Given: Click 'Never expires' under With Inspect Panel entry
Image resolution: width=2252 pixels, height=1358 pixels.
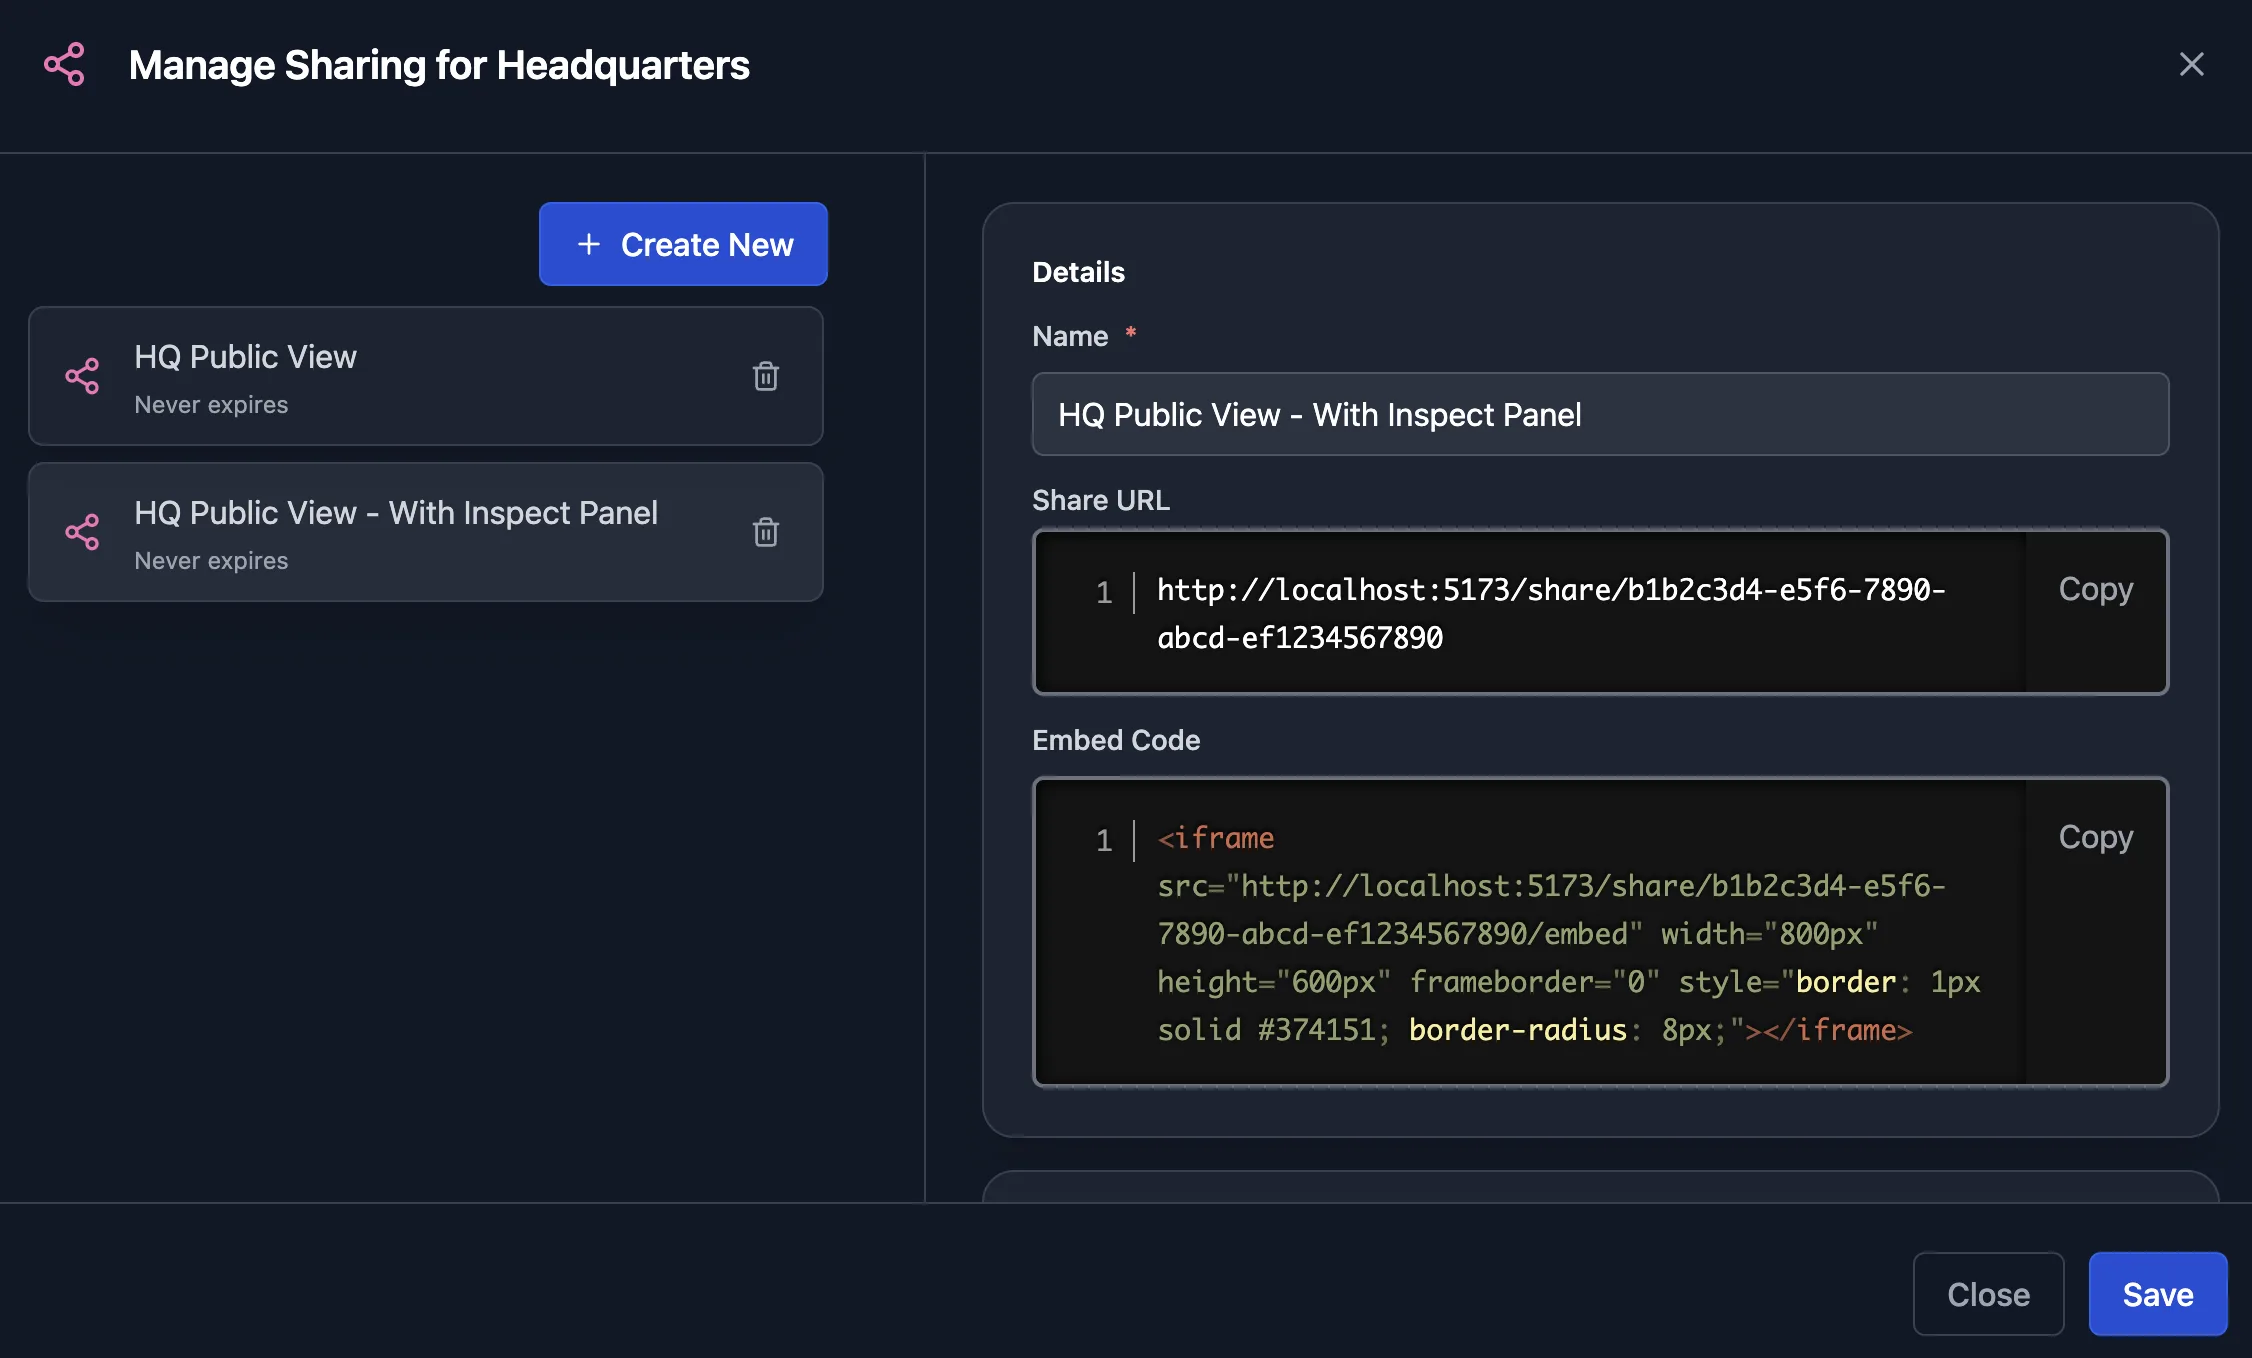Looking at the screenshot, I should (x=211, y=561).
